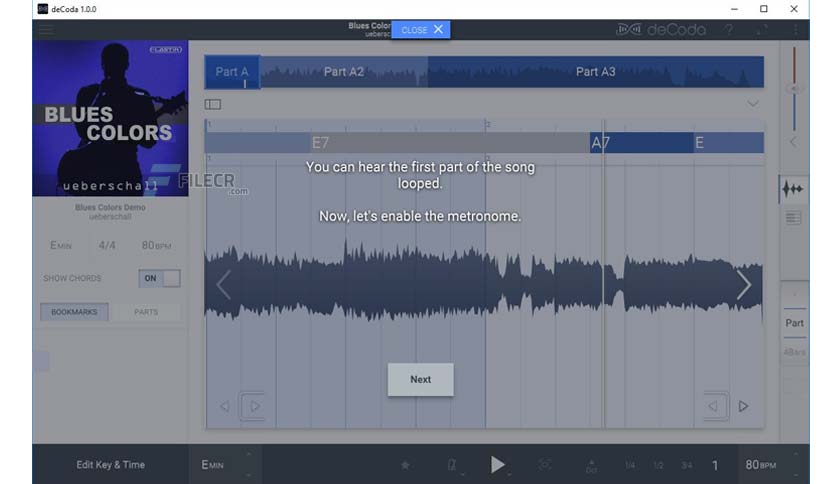Maximize the deCoda window
The image size is (836, 484).
click(x=763, y=9)
